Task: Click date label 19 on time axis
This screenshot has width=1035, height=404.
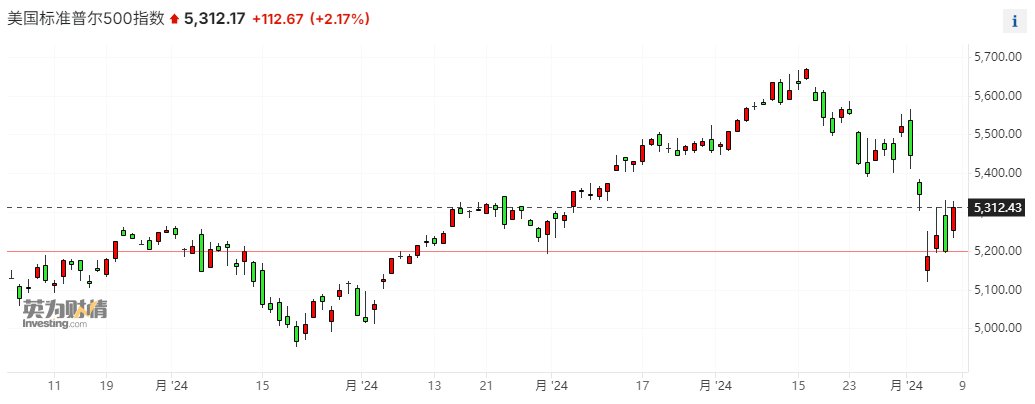Action: click(x=107, y=385)
